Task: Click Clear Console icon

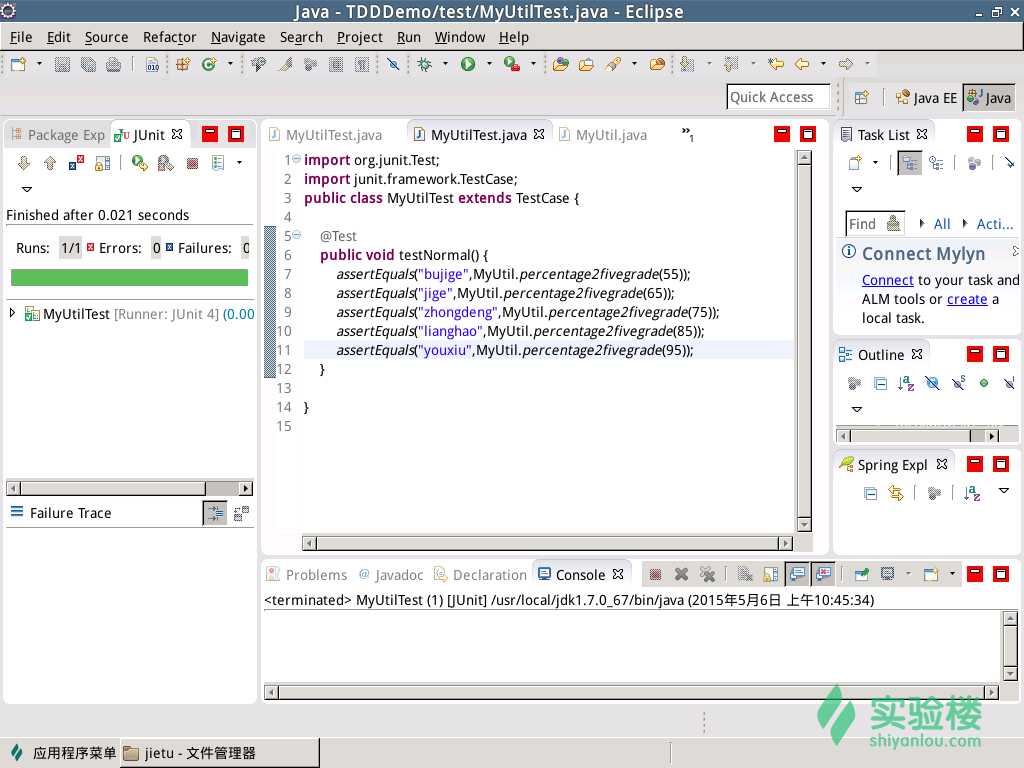Action: 745,575
